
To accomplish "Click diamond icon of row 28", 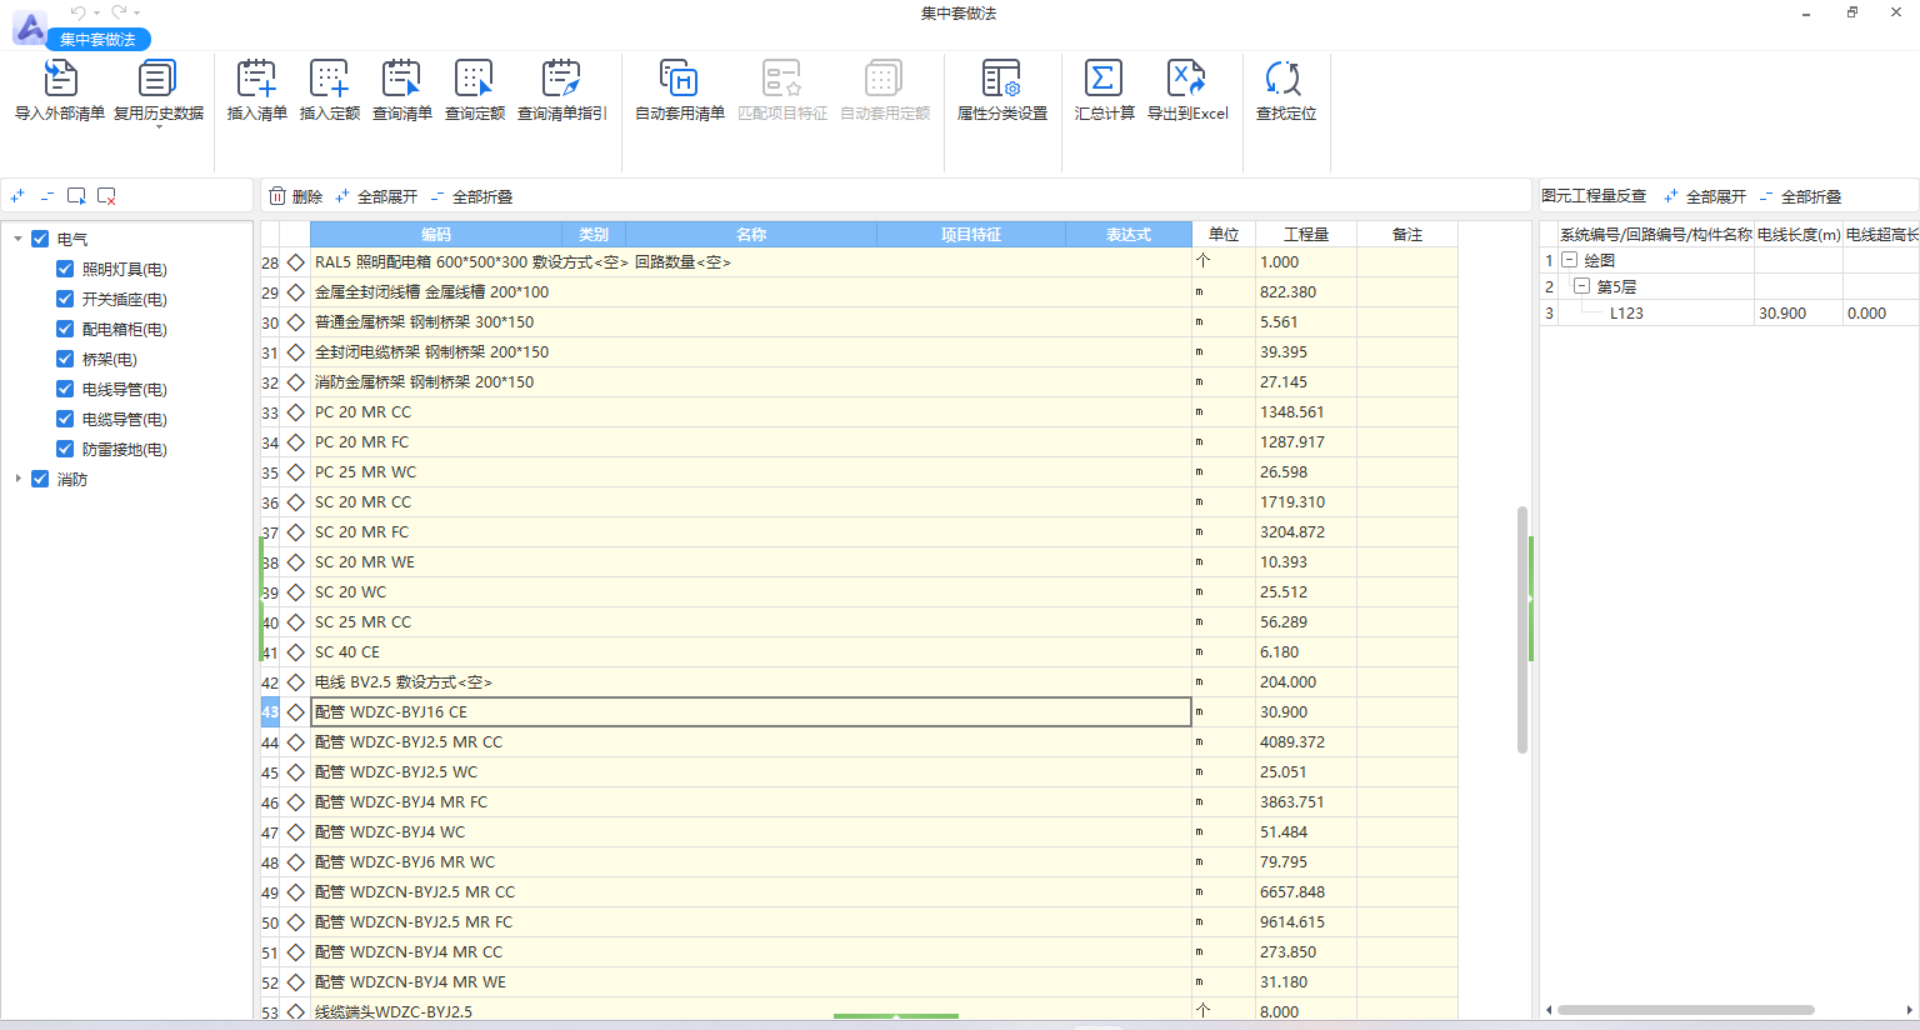I will (295, 262).
